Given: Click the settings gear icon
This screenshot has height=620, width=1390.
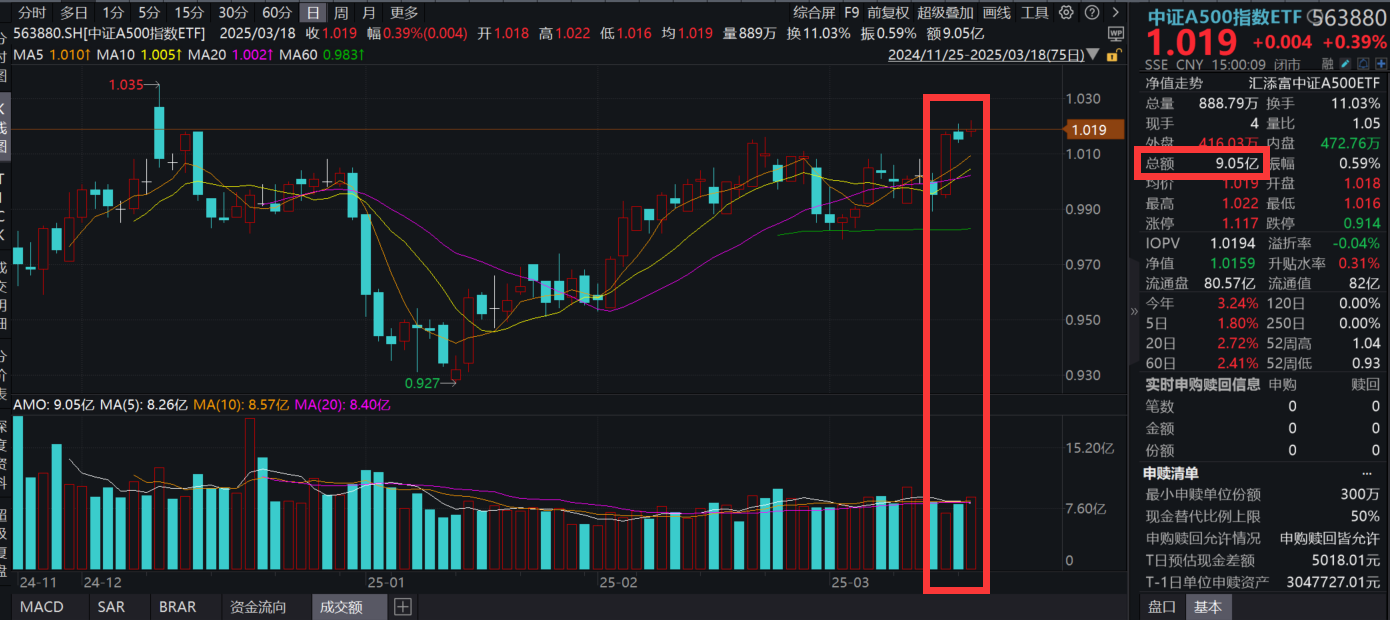Looking at the screenshot, I should 1065,14.
